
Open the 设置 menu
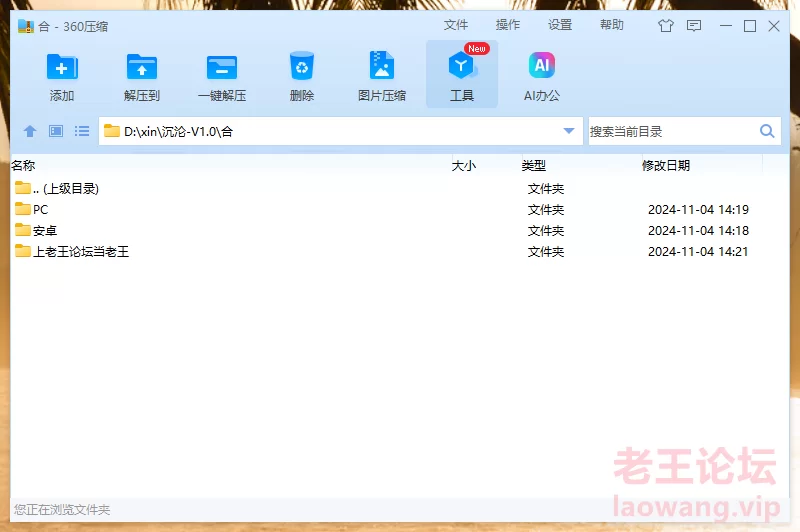click(x=560, y=25)
